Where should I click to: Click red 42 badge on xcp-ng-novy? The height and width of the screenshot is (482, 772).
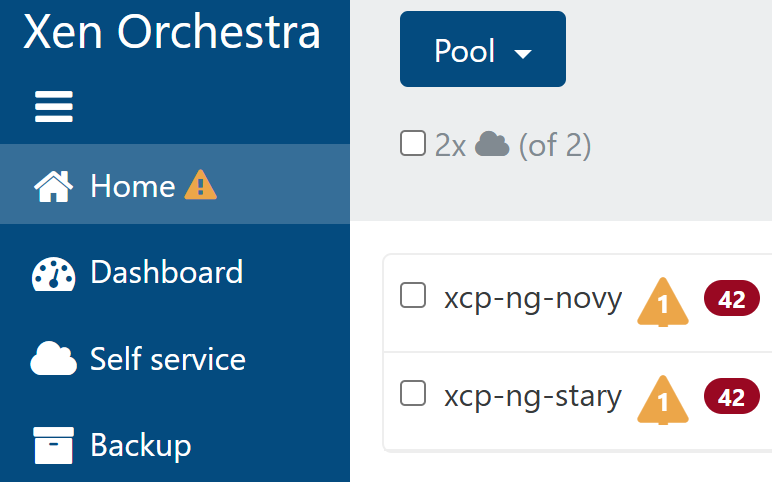click(732, 299)
